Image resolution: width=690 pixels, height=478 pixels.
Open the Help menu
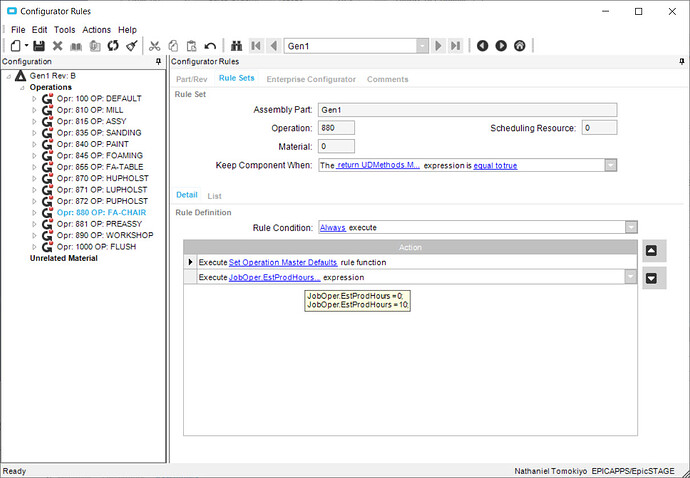click(127, 30)
